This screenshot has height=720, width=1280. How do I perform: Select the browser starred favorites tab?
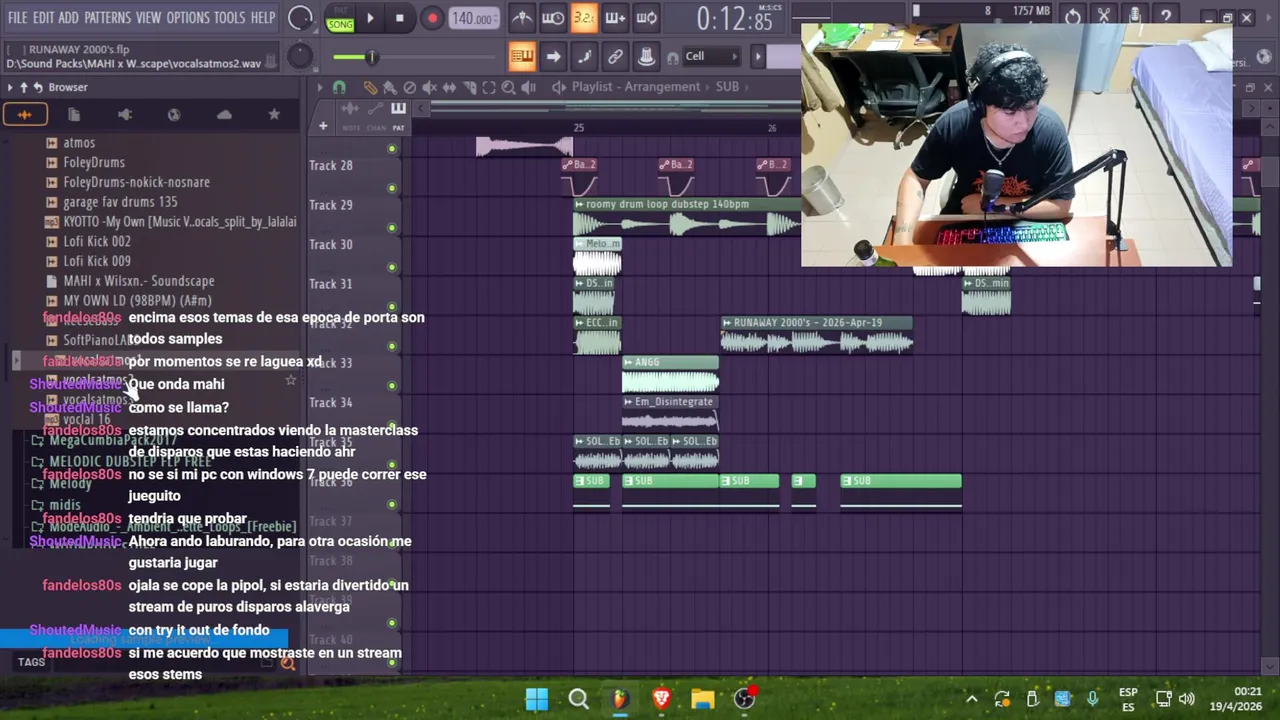coord(274,115)
